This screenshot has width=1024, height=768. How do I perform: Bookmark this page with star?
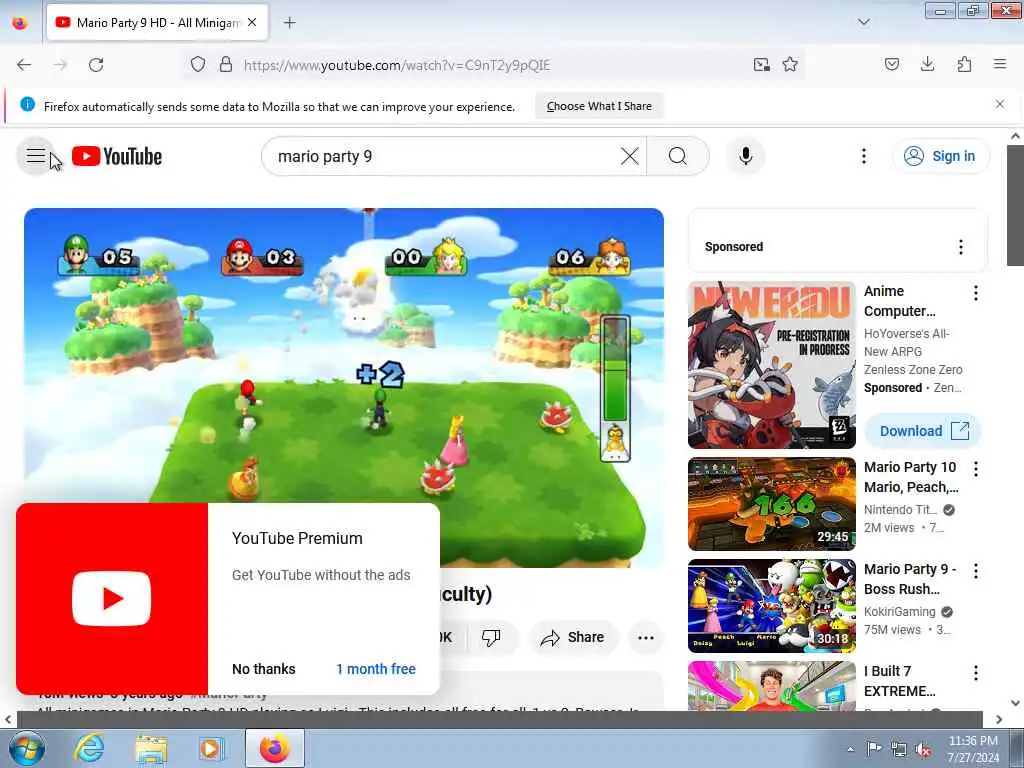[790, 65]
